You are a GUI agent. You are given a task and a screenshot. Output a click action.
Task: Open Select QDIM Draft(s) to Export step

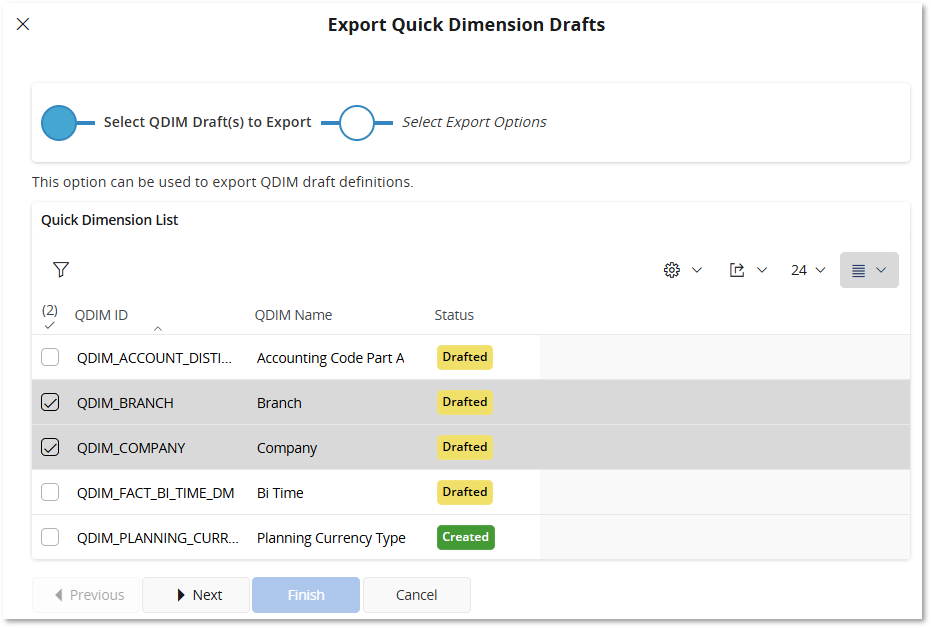tap(207, 122)
